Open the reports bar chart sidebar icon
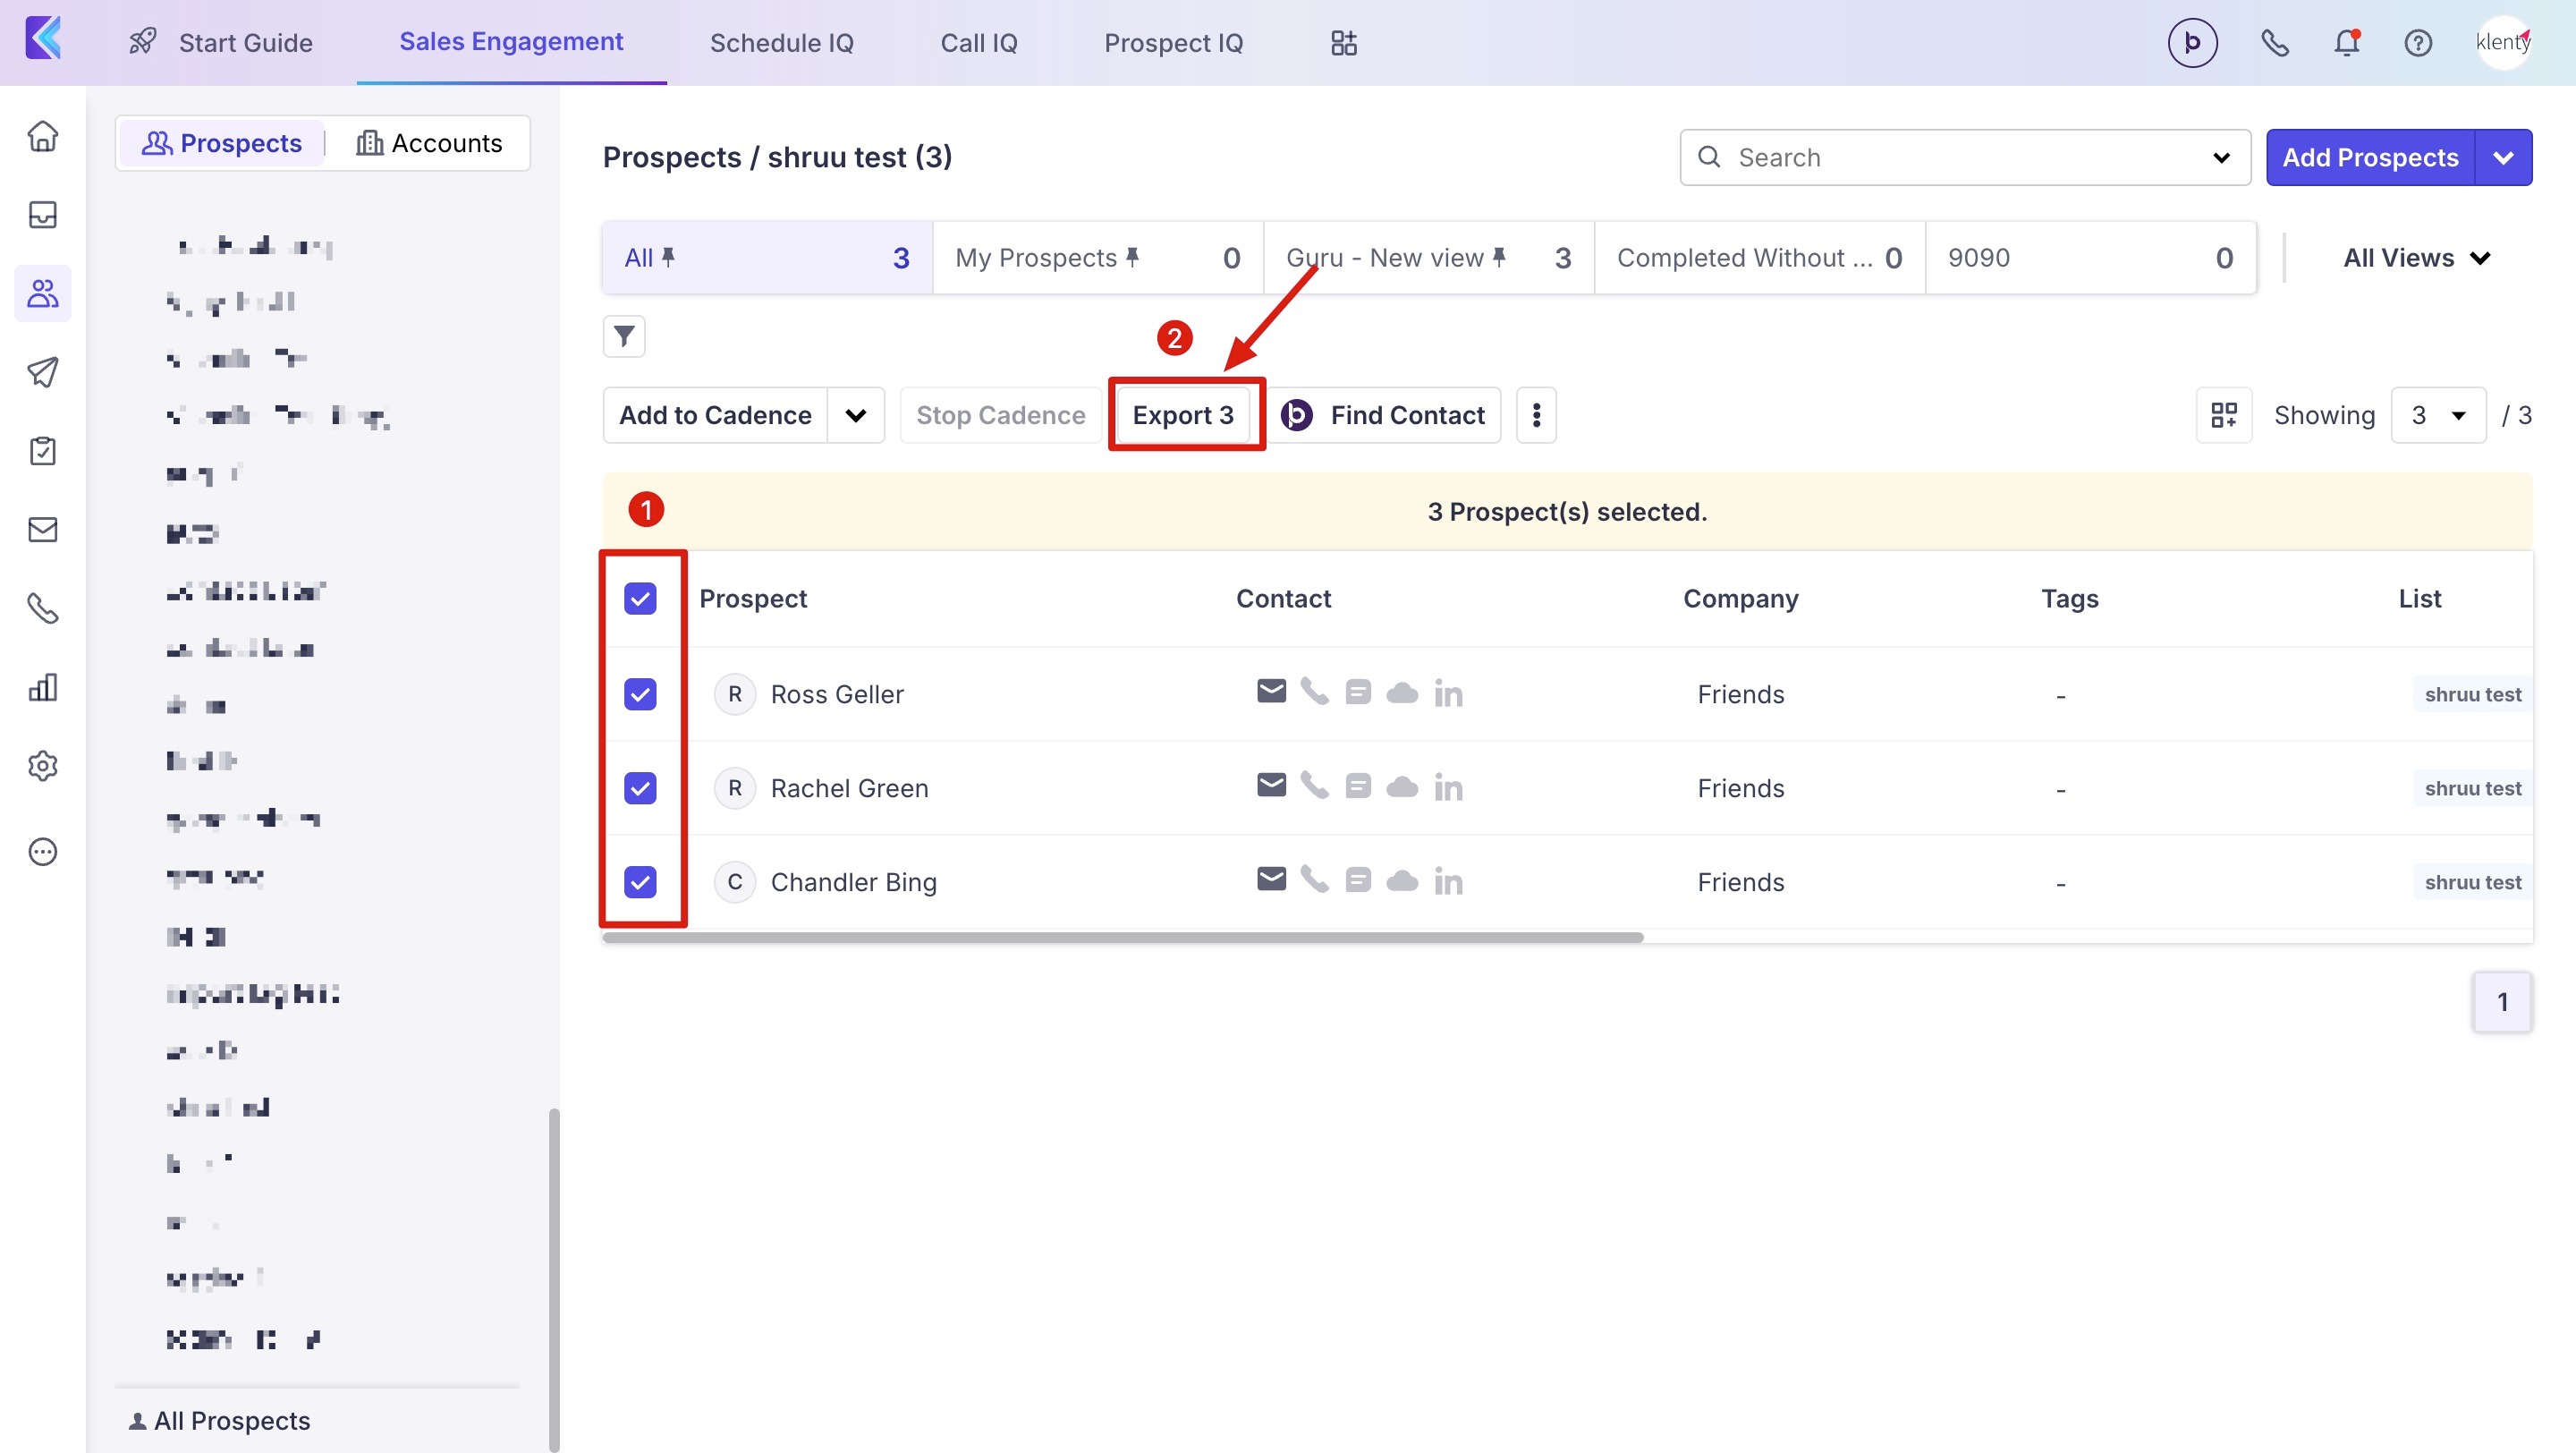The image size is (2576, 1453). pos(43,687)
